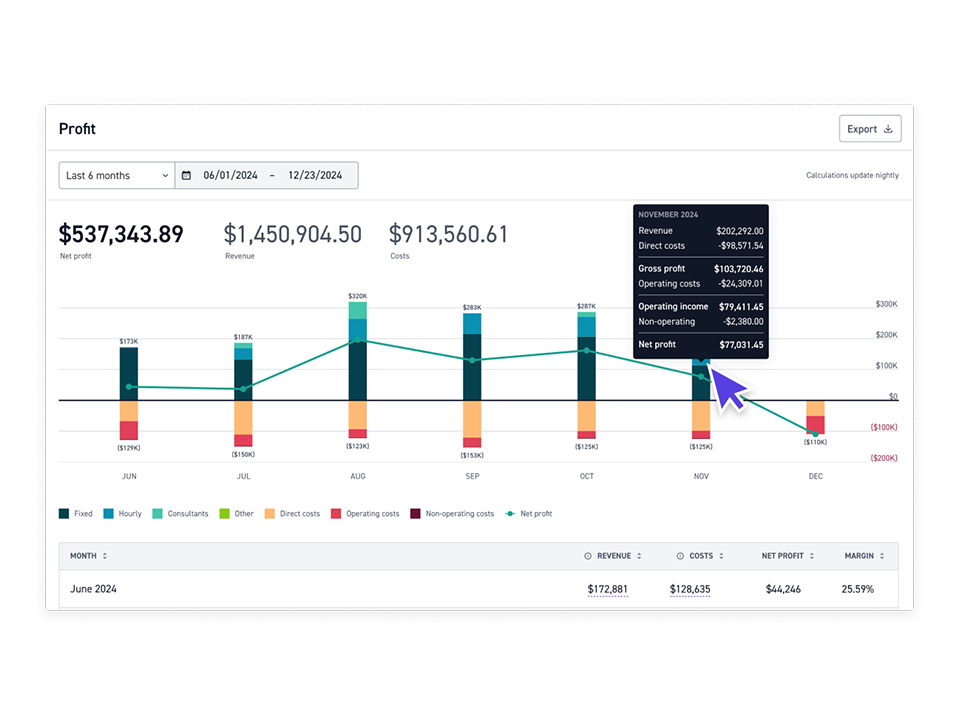Click the end date 12/23/2024 field

[x=314, y=175]
